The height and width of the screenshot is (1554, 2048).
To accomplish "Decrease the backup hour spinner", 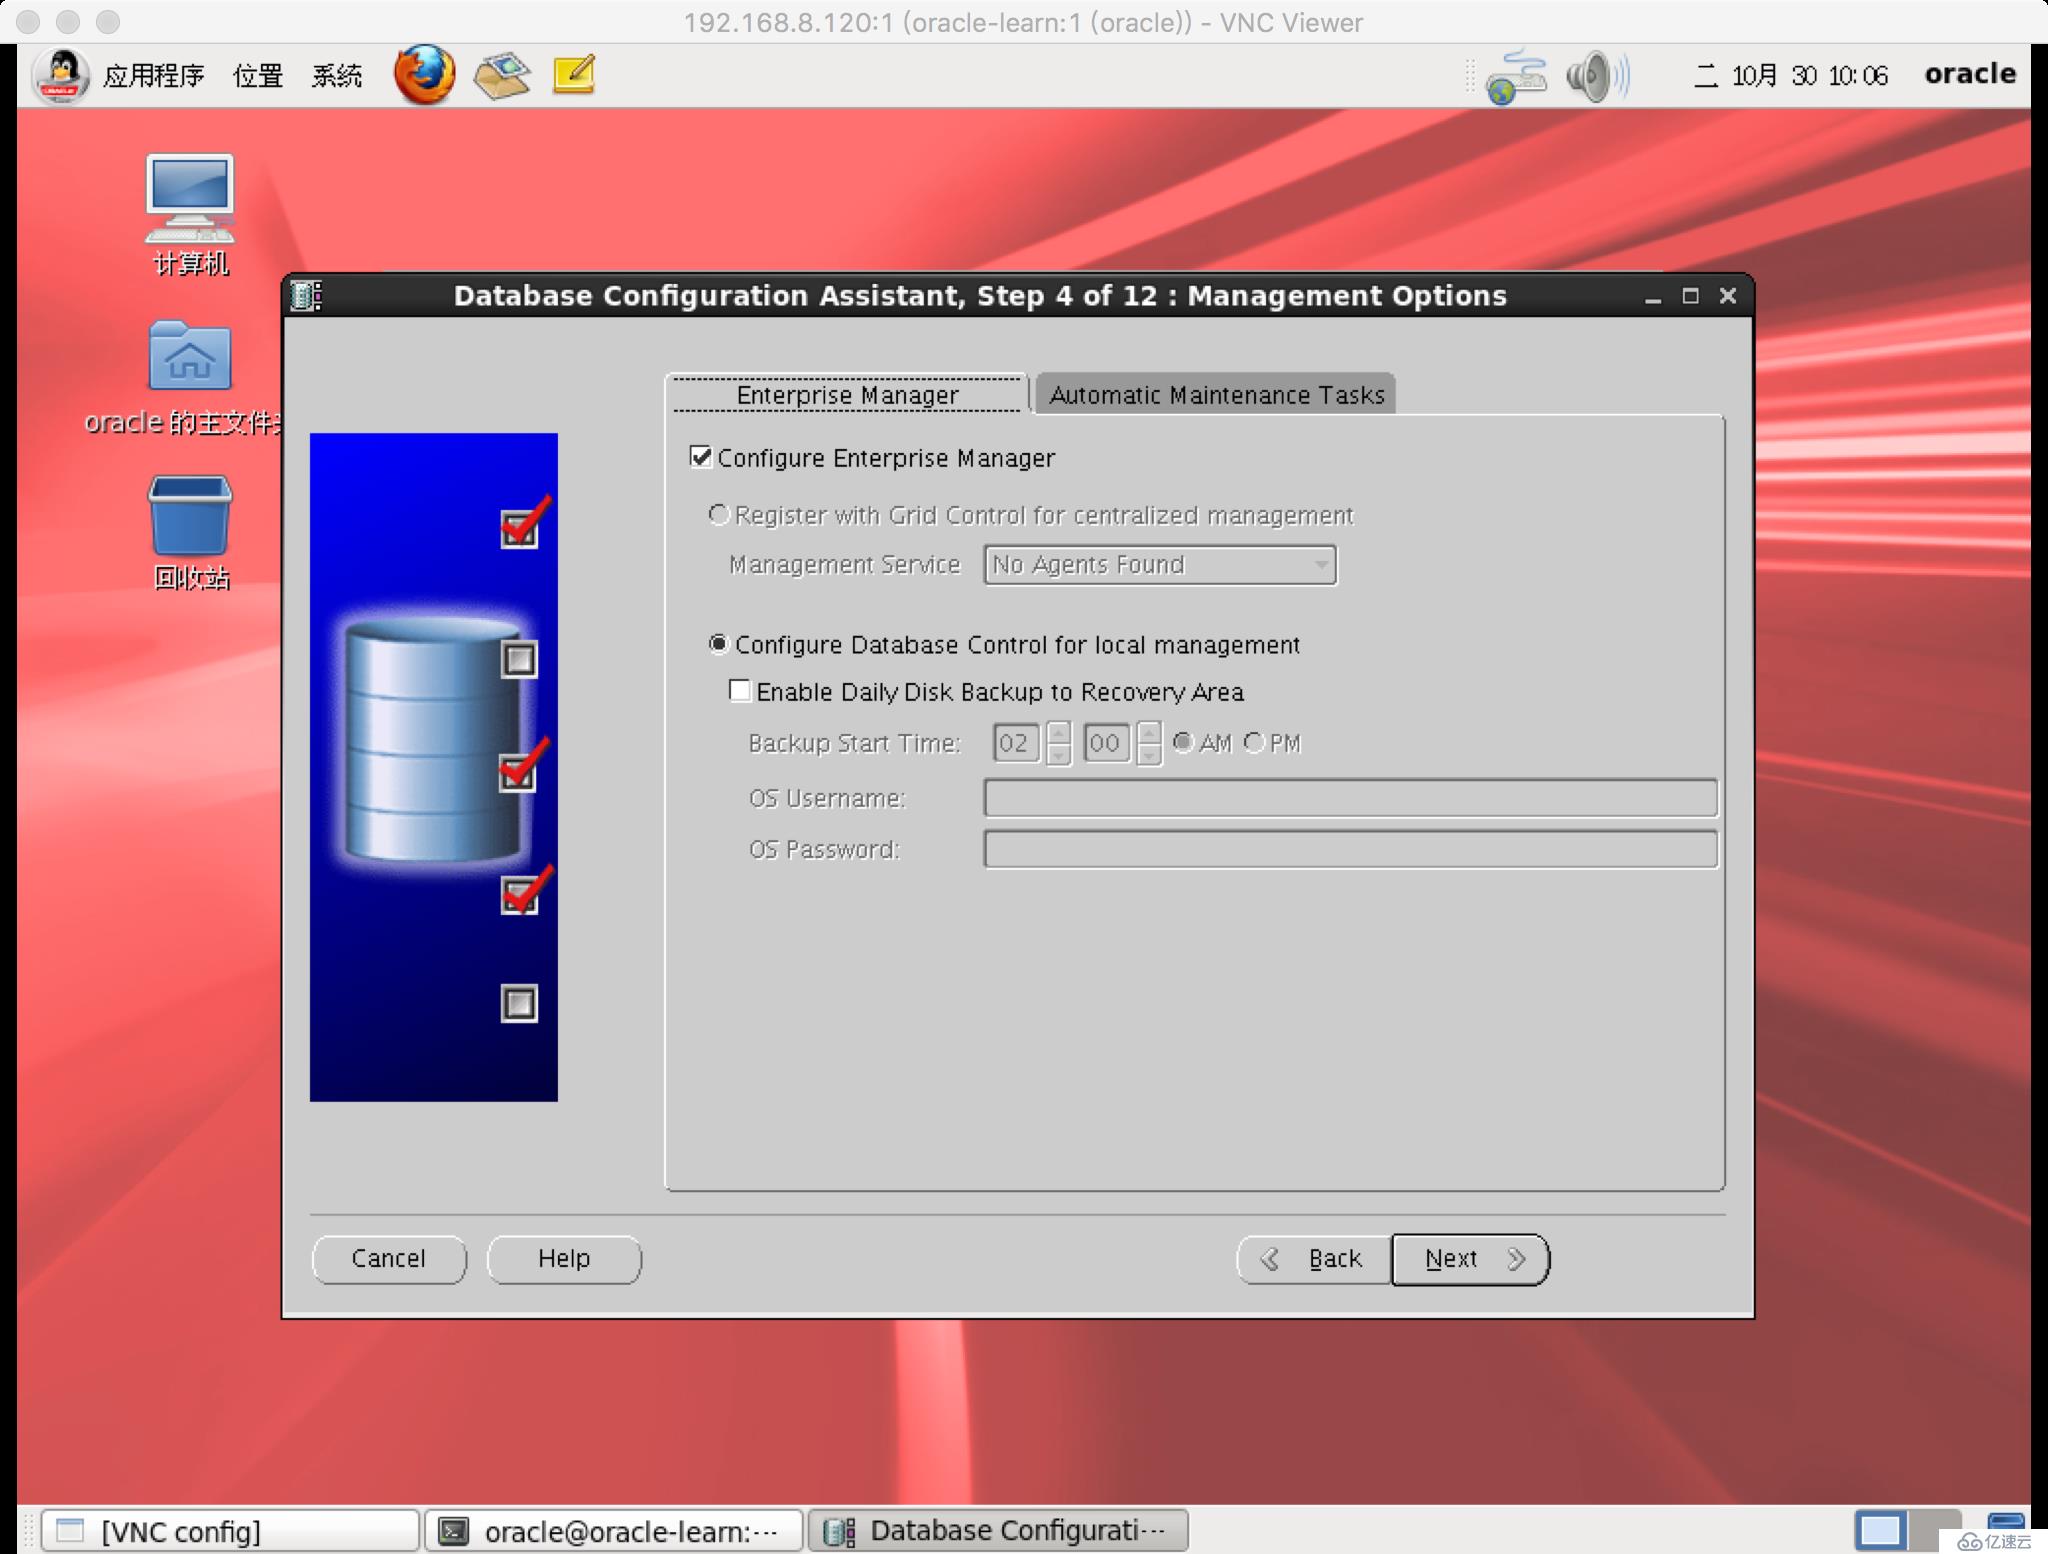I will pyautogui.click(x=1059, y=754).
